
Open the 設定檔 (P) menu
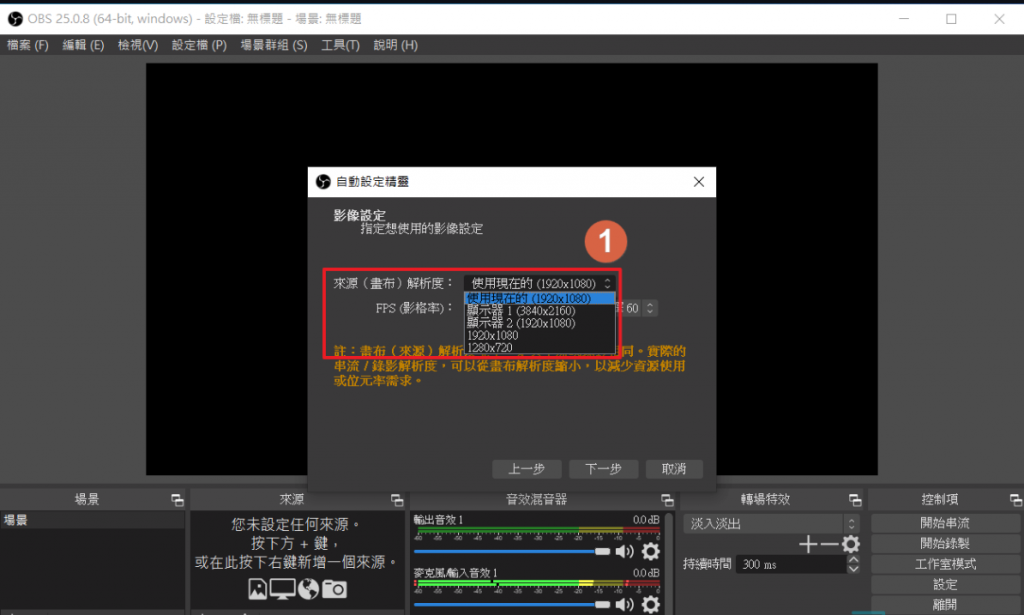(199, 45)
